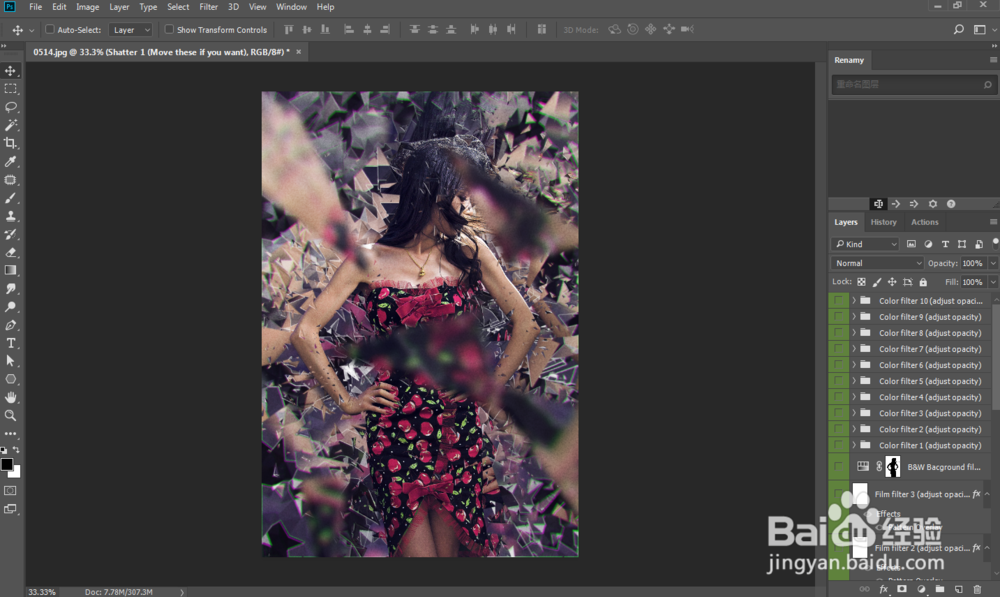Select the Lasso tool
This screenshot has height=597, width=1000.
pyautogui.click(x=11, y=107)
